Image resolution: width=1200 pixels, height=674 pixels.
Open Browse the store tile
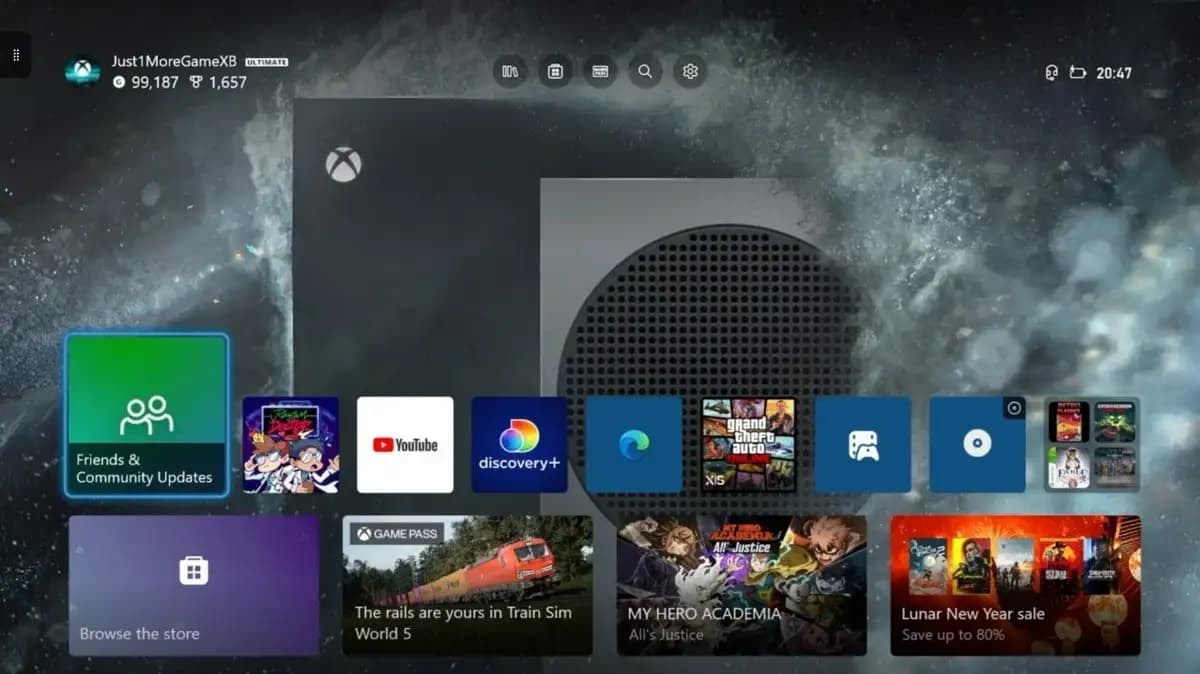[193, 585]
